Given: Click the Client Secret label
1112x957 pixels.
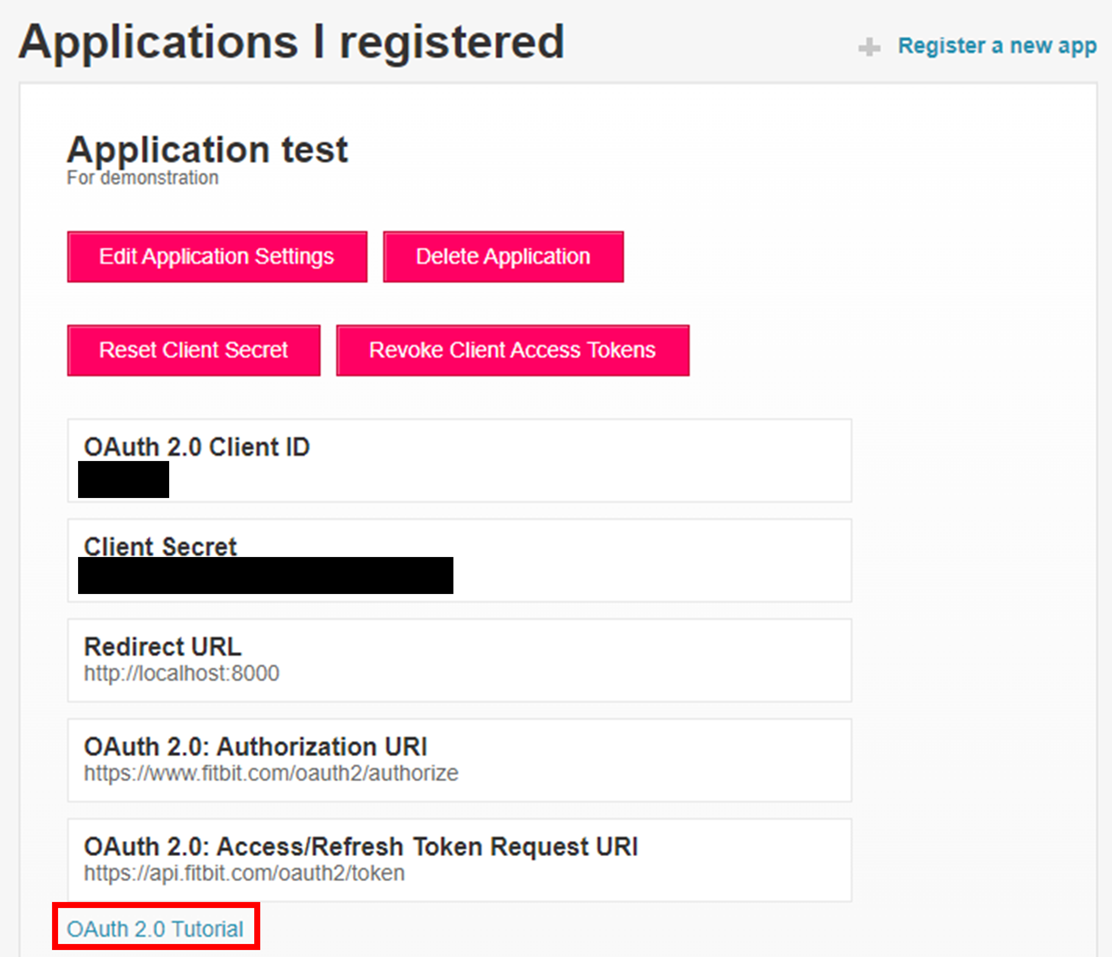Looking at the screenshot, I should click(159, 546).
